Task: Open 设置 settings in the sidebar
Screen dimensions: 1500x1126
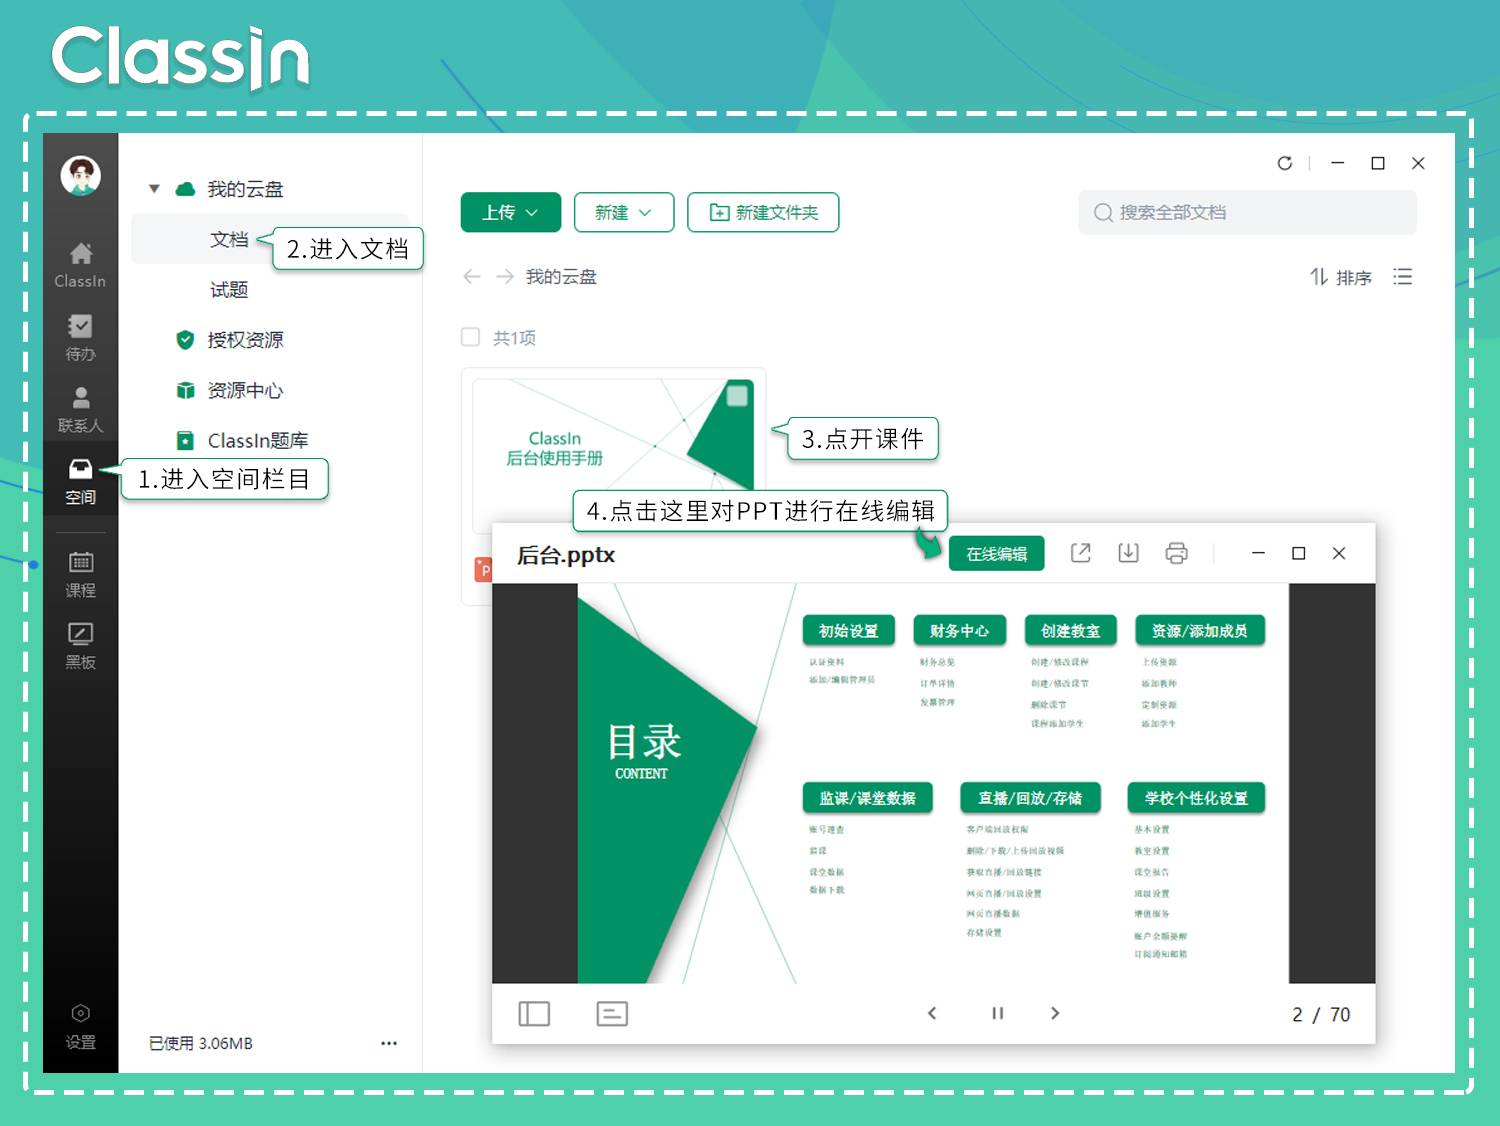Action: tap(80, 1028)
